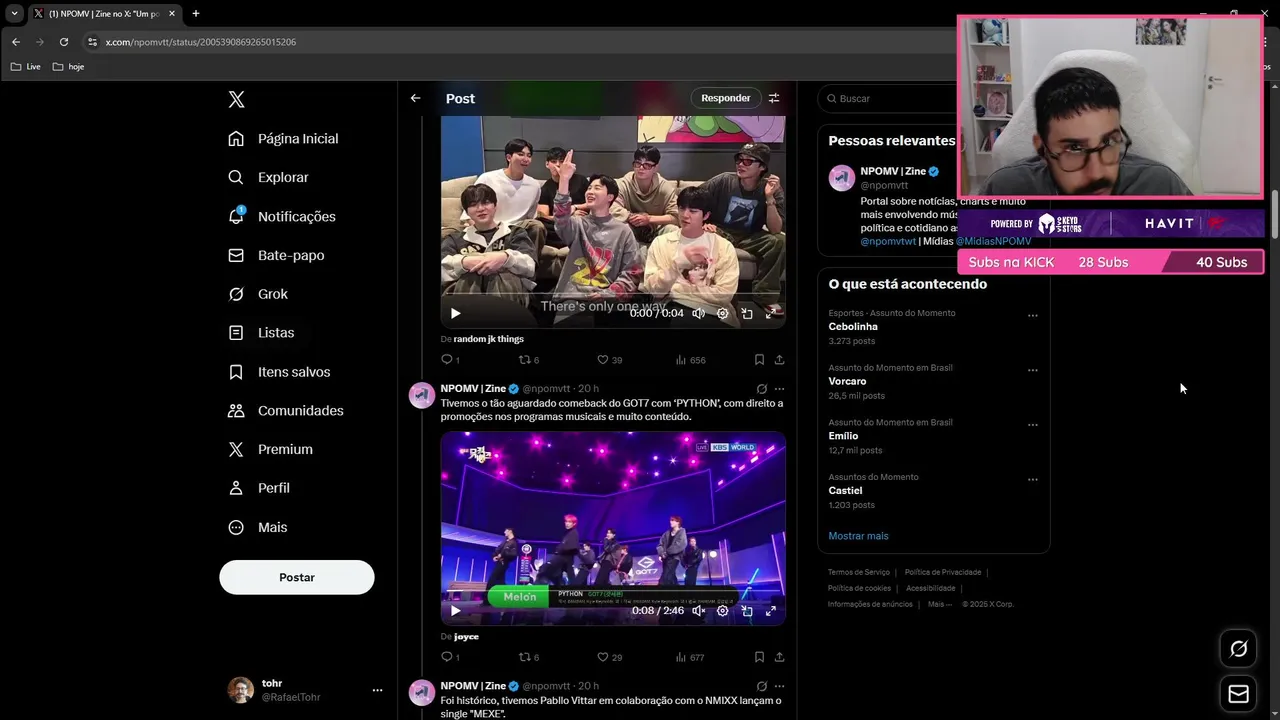Open the floating messages button
The height and width of the screenshot is (720, 1280).
pos(1238,694)
